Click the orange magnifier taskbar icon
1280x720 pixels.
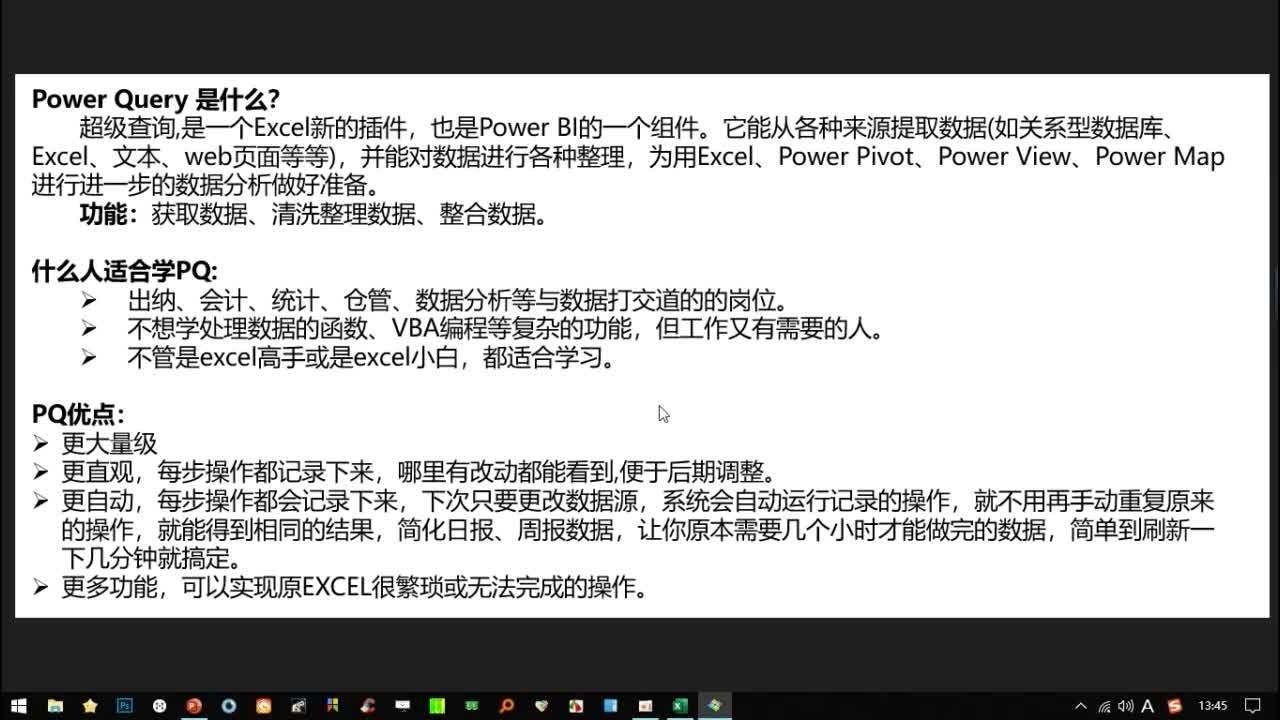tap(506, 705)
